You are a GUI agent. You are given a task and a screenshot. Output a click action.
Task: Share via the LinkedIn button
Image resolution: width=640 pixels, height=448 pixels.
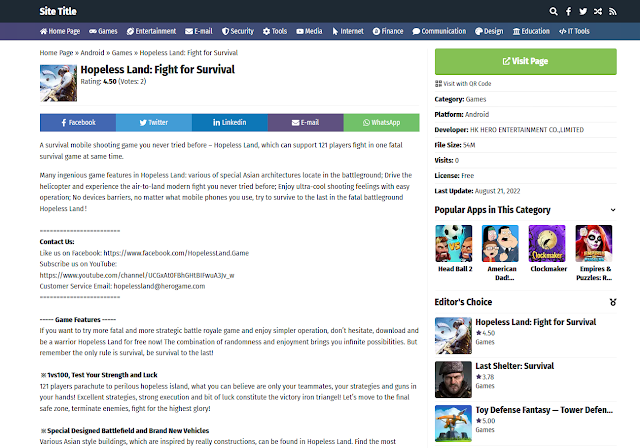coord(230,122)
